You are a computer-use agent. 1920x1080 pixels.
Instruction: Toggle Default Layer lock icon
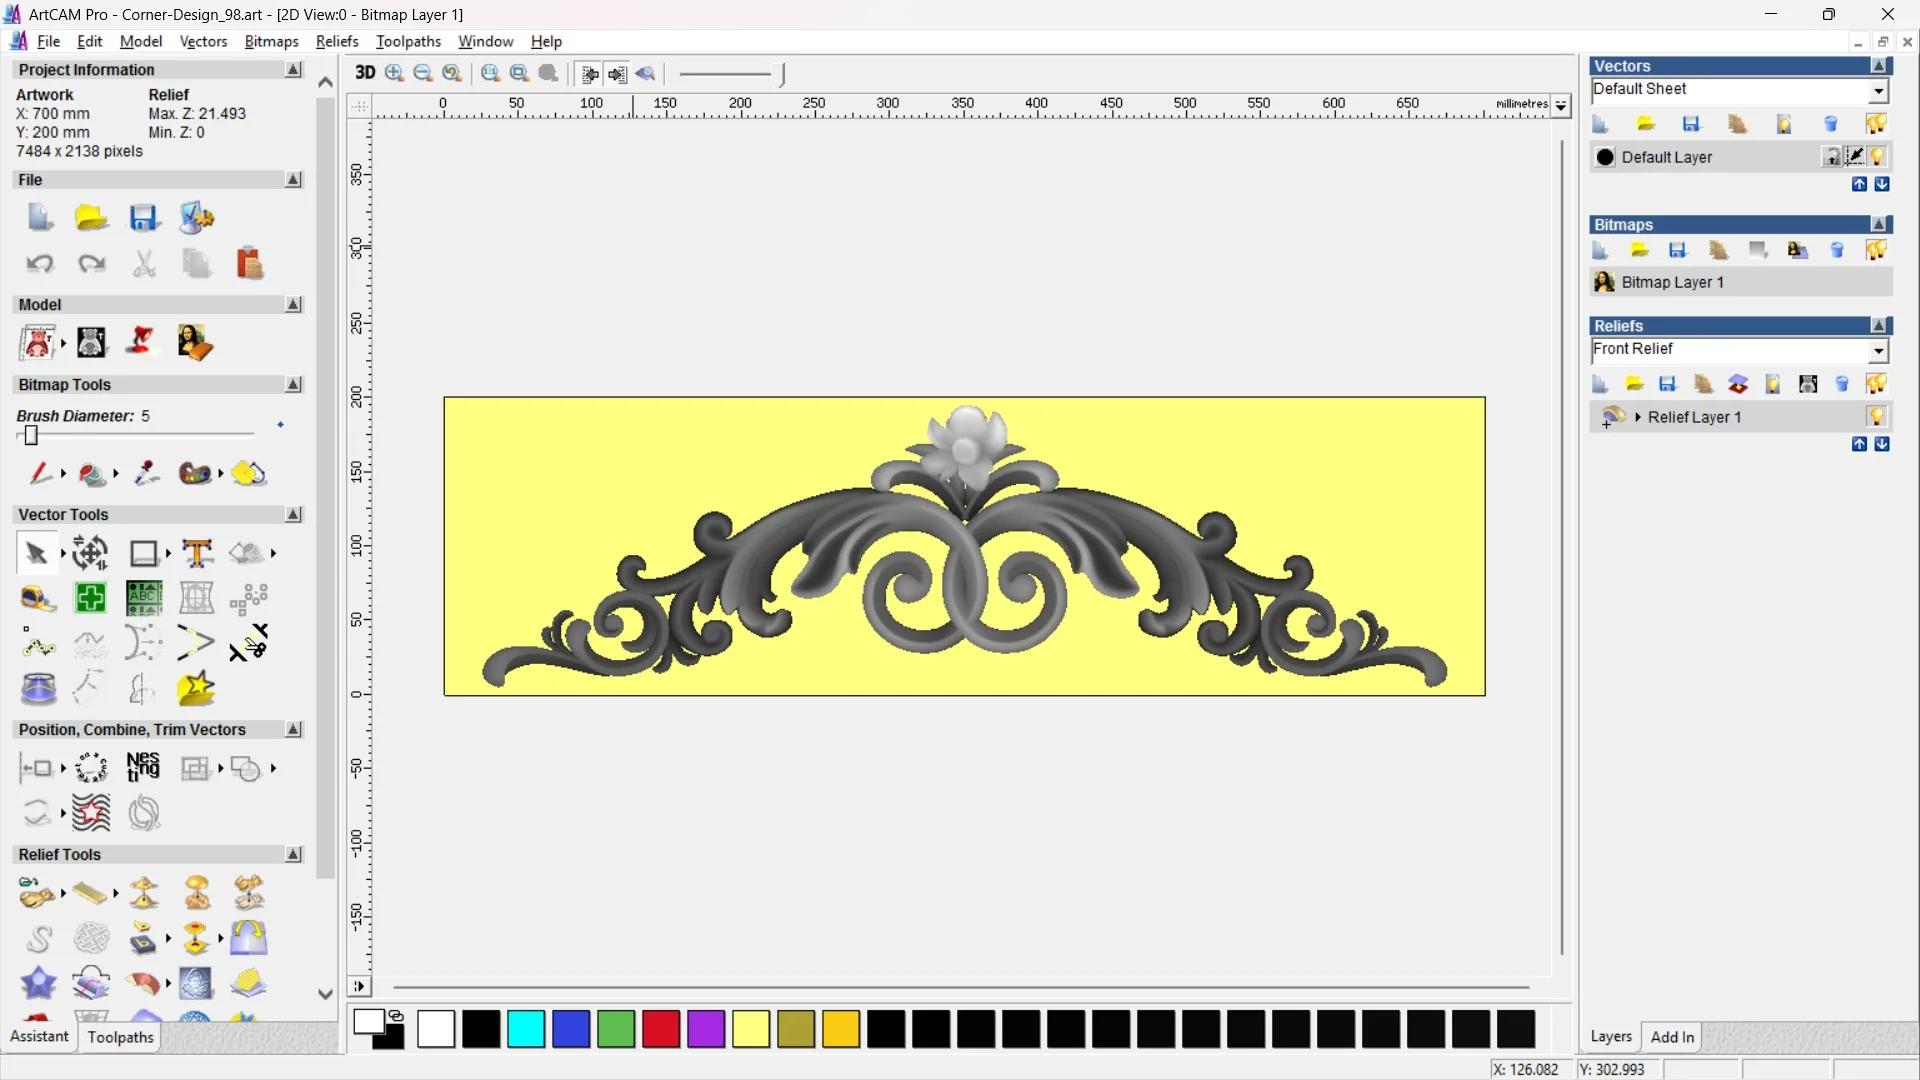click(x=1831, y=157)
